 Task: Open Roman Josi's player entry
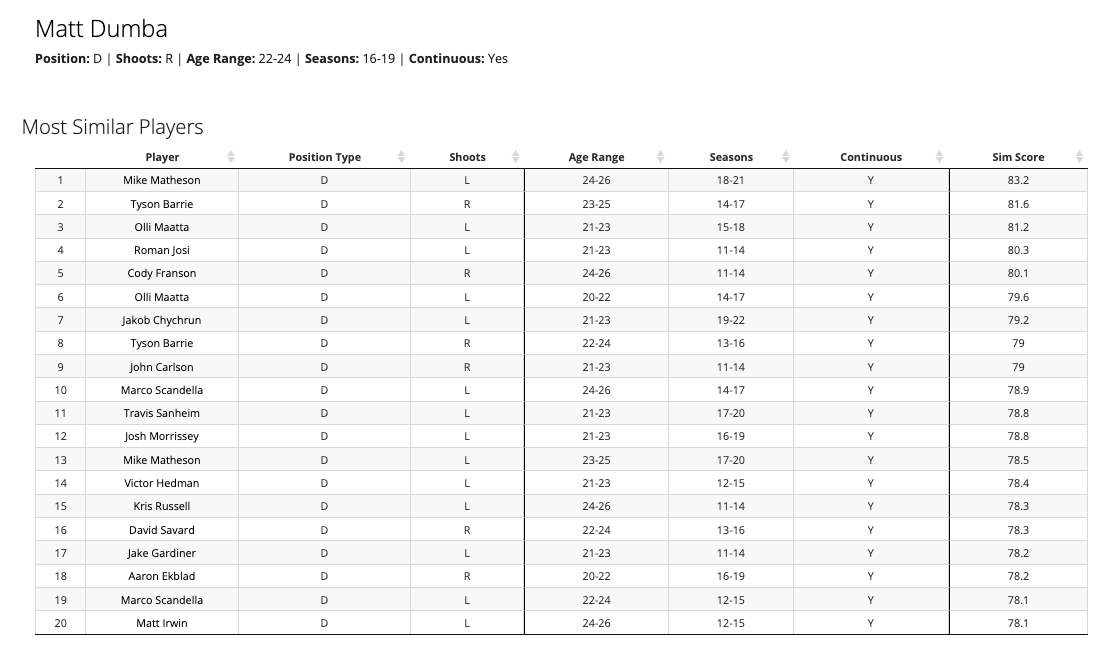tap(162, 250)
